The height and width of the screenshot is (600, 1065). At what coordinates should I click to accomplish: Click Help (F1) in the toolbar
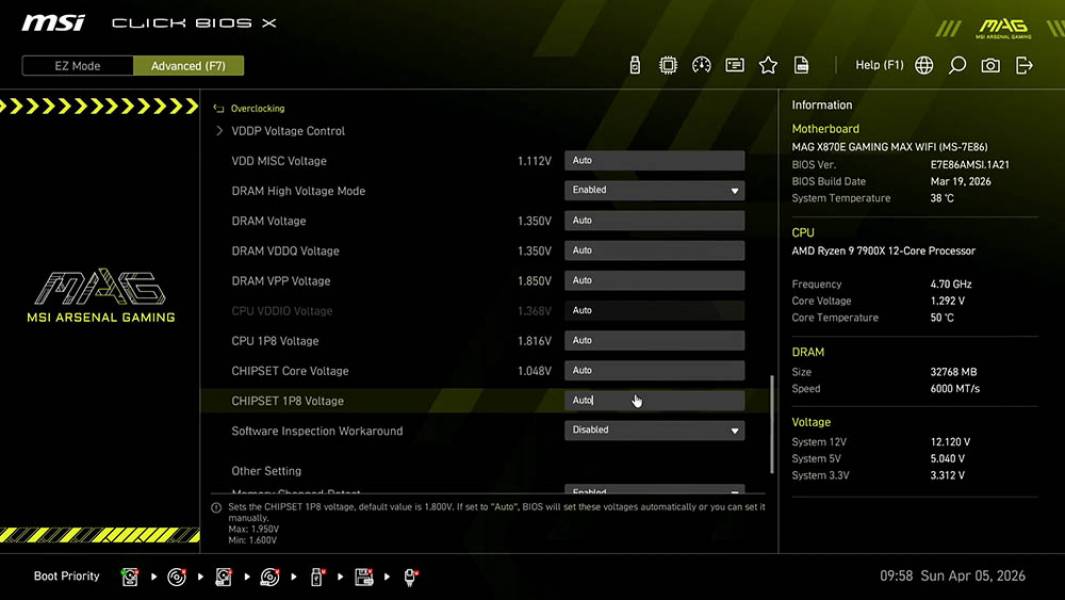pyautogui.click(x=877, y=64)
